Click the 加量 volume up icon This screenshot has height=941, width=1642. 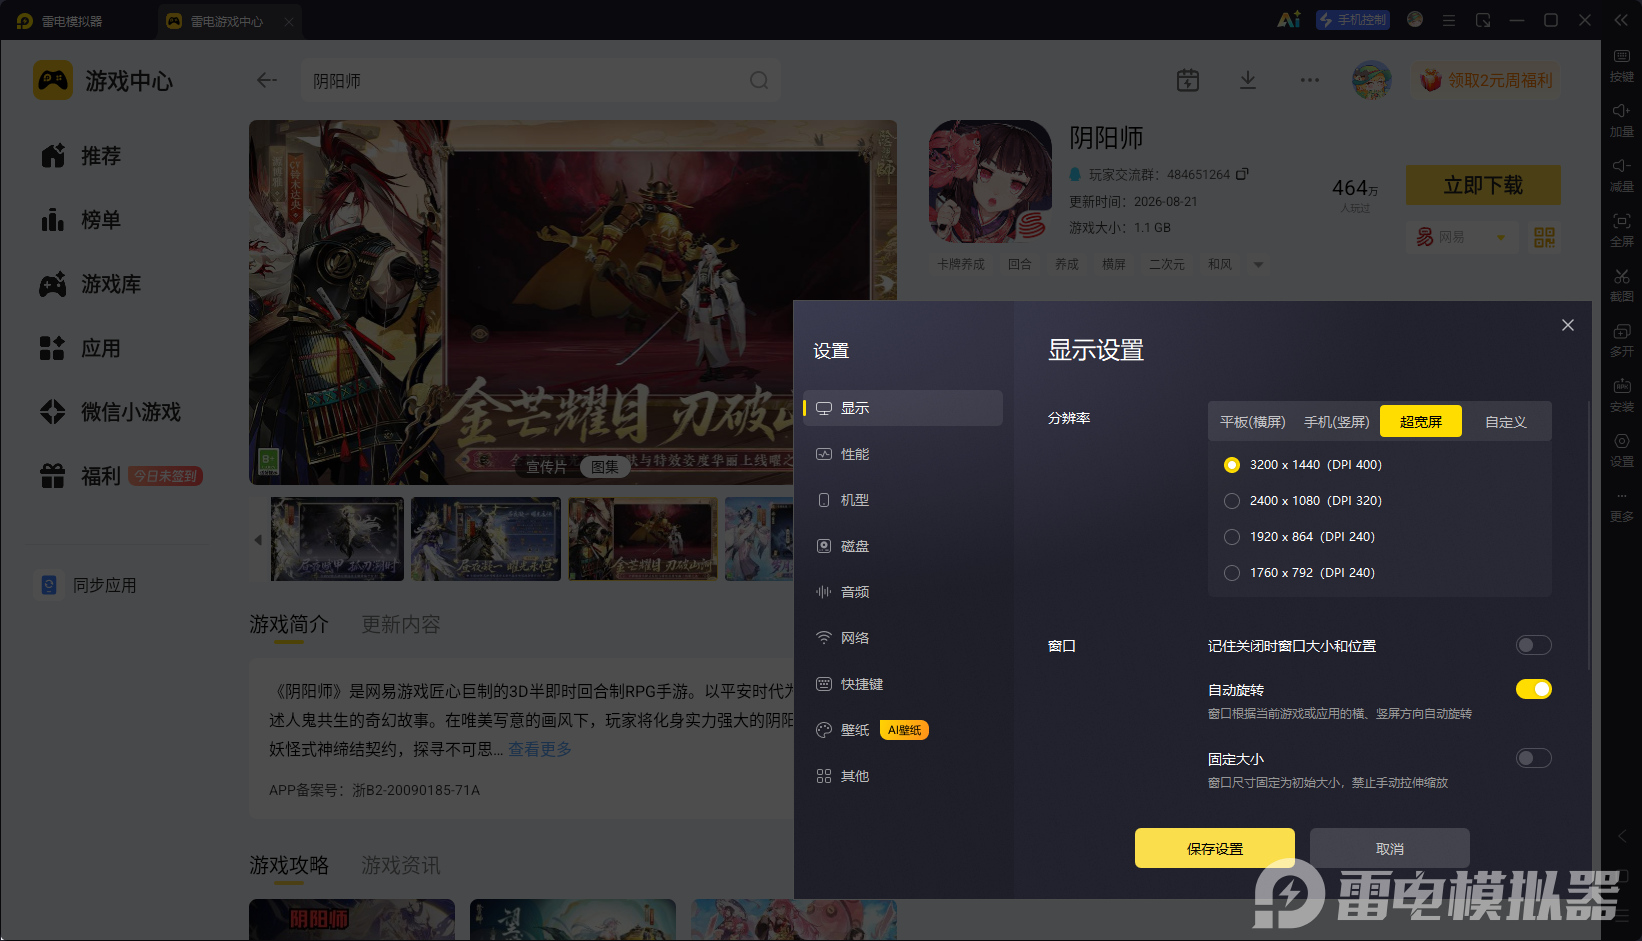click(1622, 121)
